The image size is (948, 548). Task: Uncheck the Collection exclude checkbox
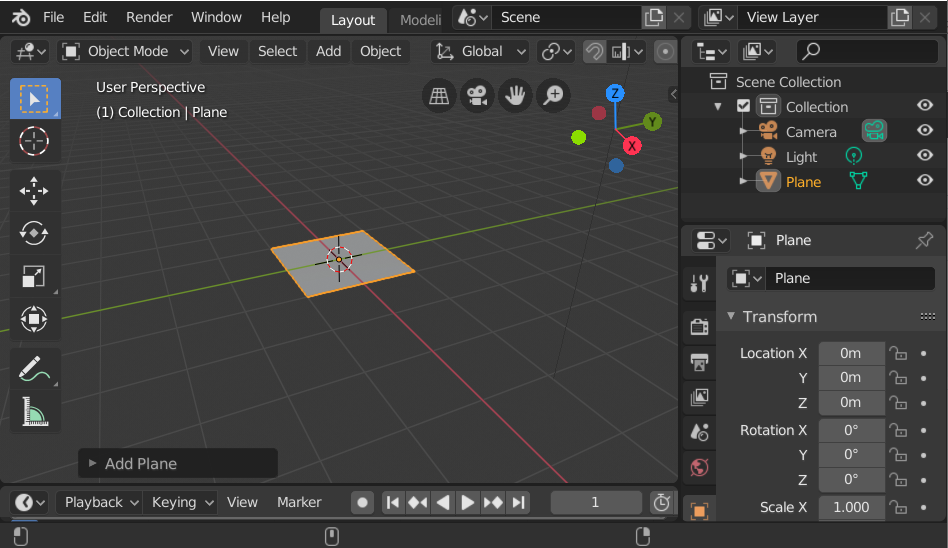[x=743, y=106]
